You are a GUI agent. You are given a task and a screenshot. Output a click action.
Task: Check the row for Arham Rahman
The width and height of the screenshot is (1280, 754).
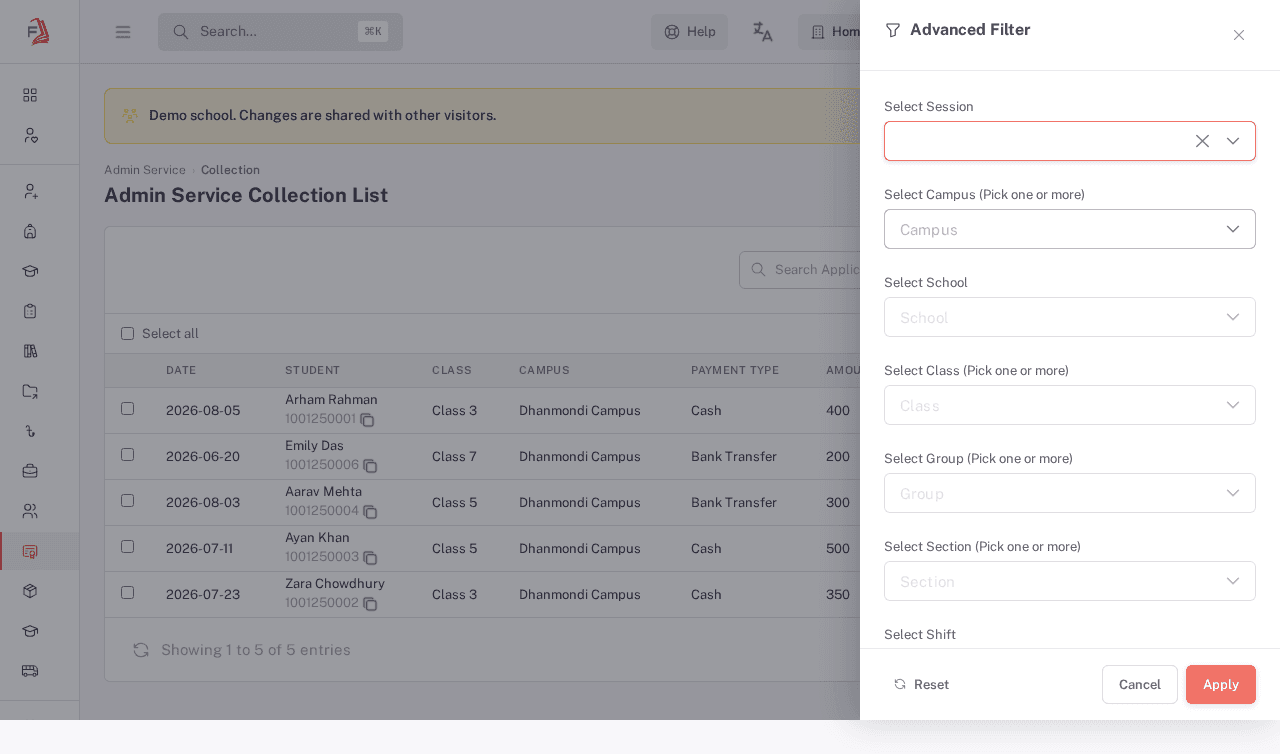(127, 409)
